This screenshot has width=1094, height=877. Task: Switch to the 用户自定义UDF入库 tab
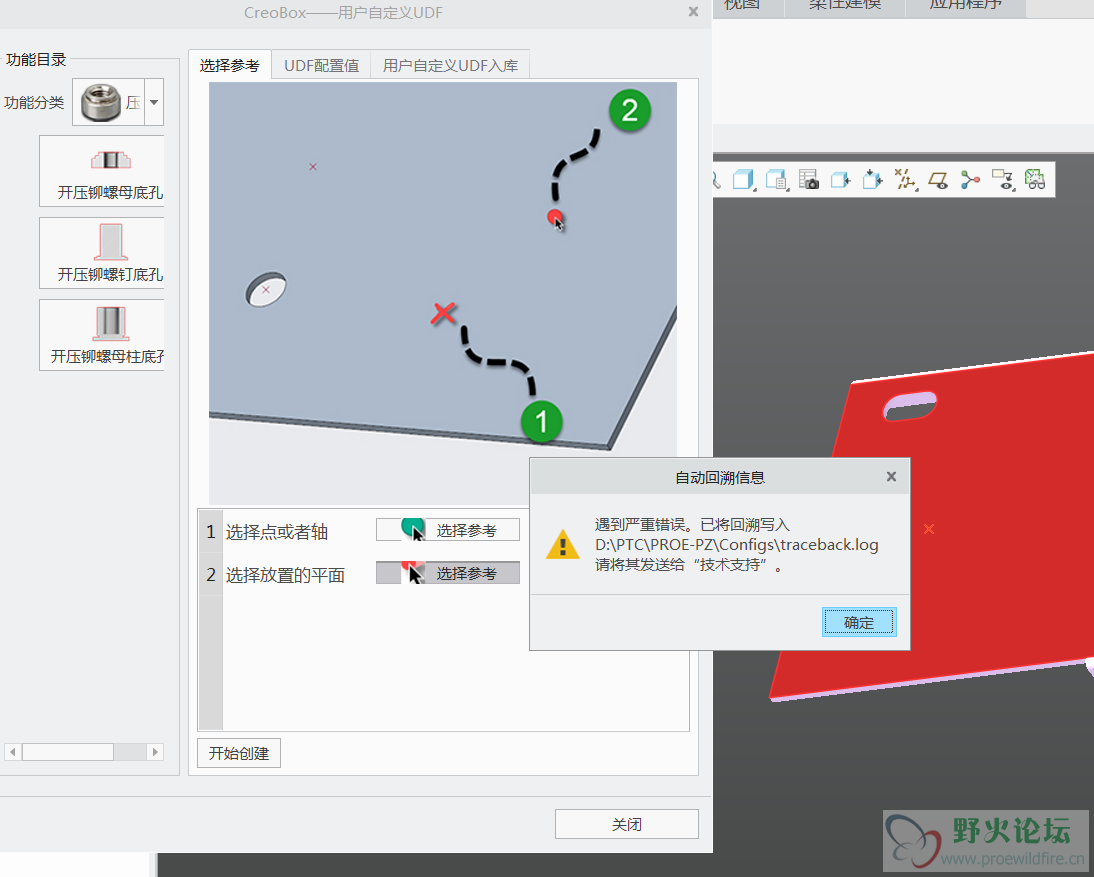[450, 66]
